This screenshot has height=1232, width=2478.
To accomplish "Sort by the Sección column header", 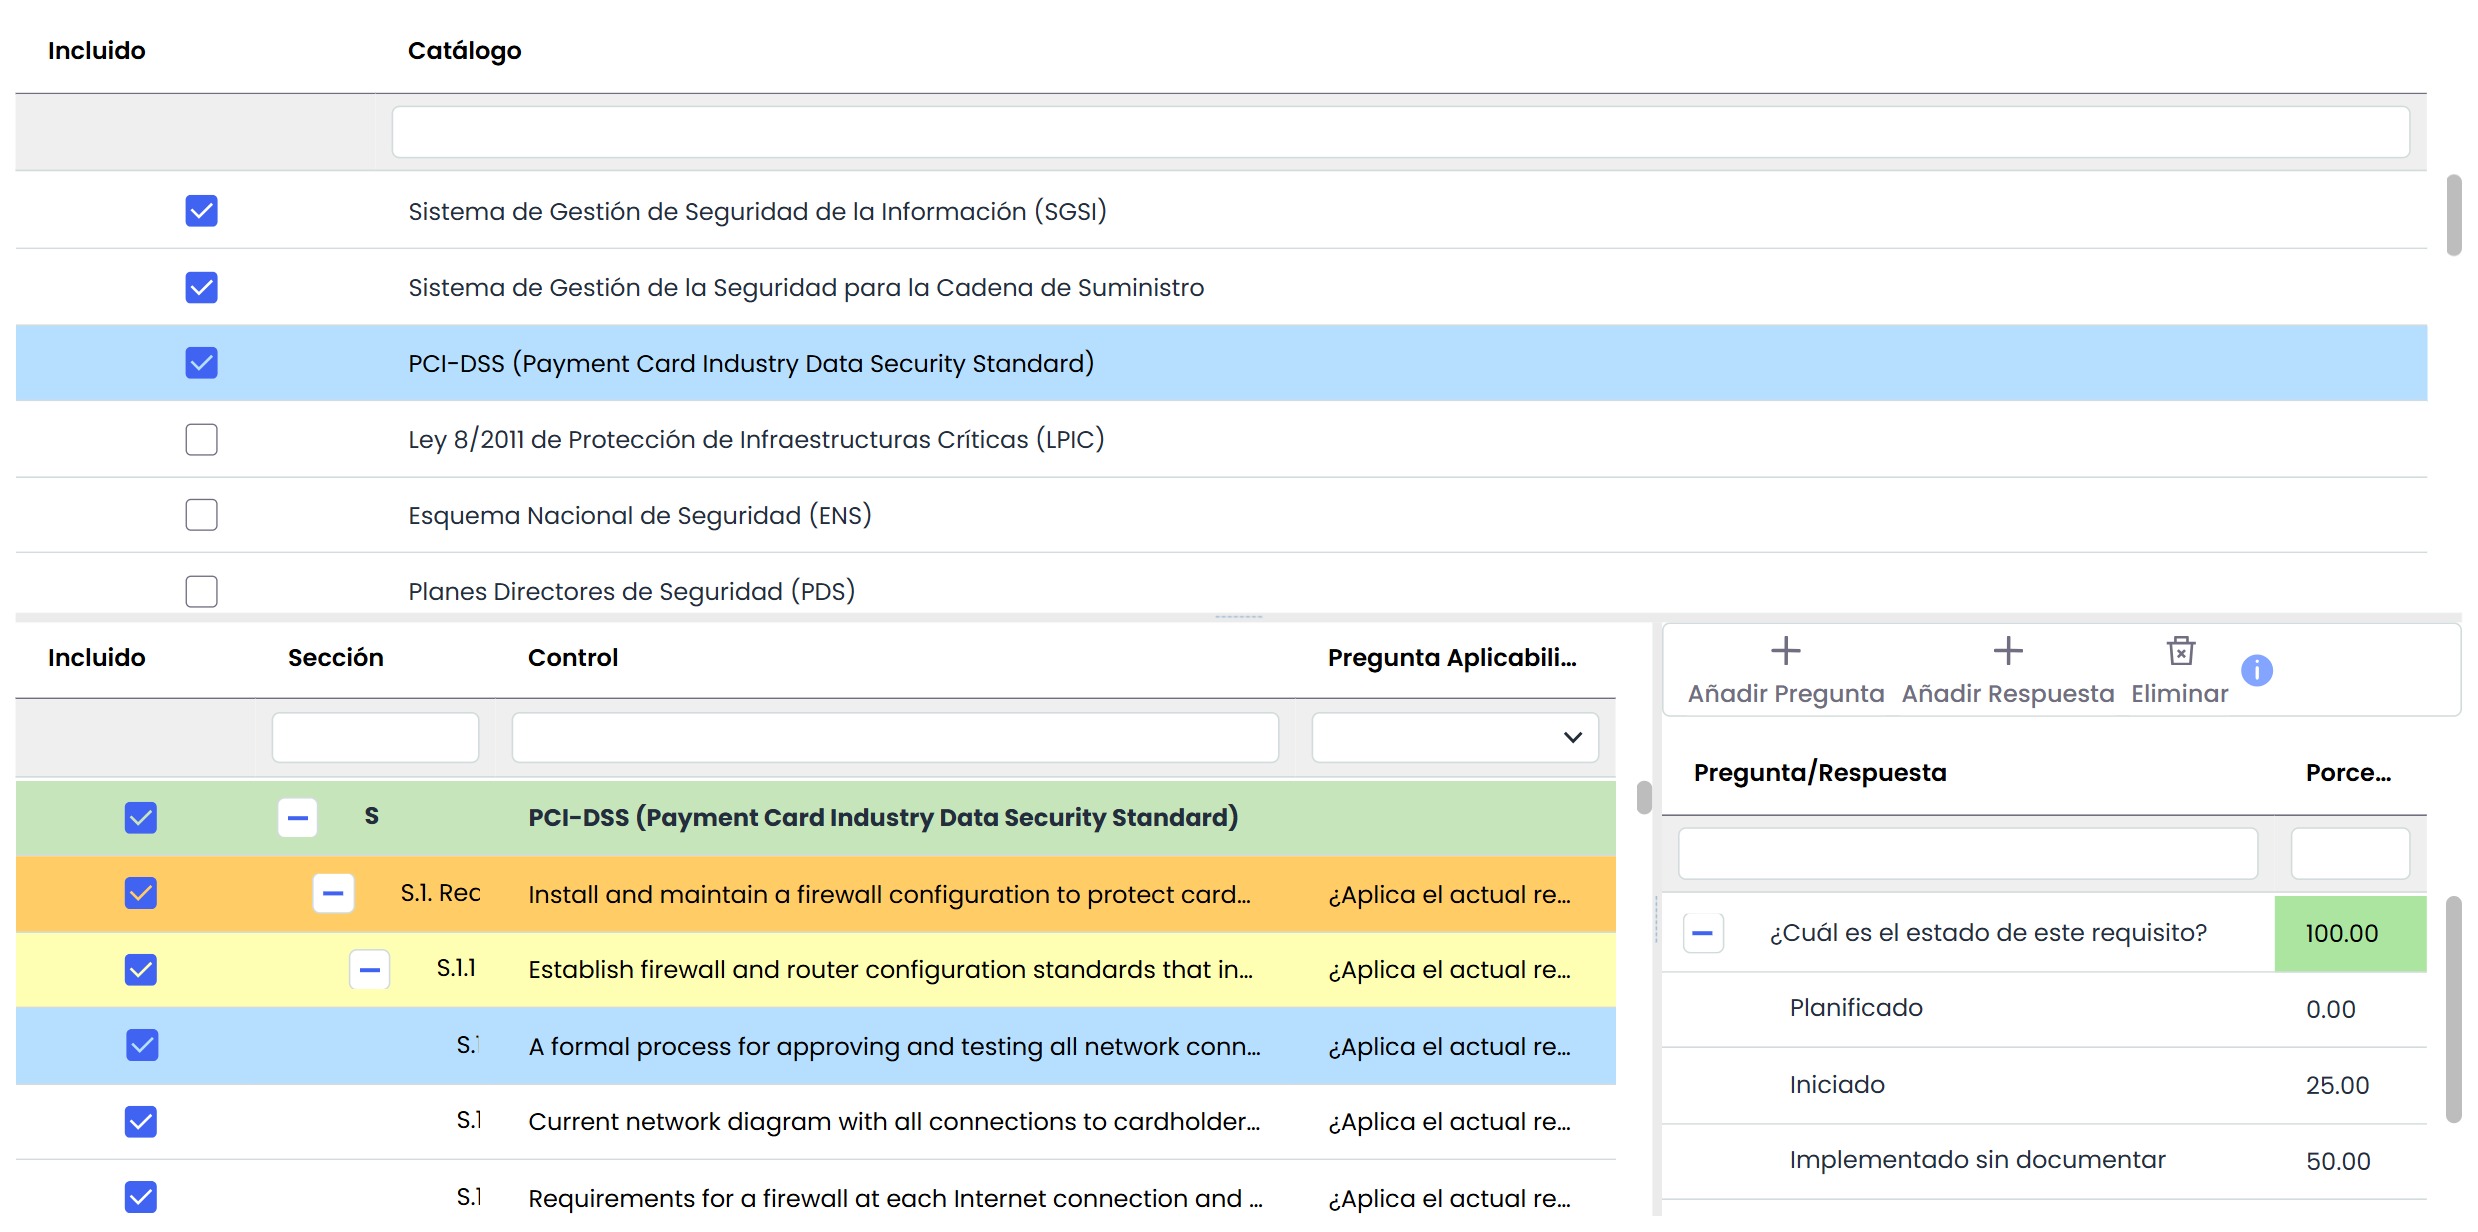I will [x=335, y=657].
